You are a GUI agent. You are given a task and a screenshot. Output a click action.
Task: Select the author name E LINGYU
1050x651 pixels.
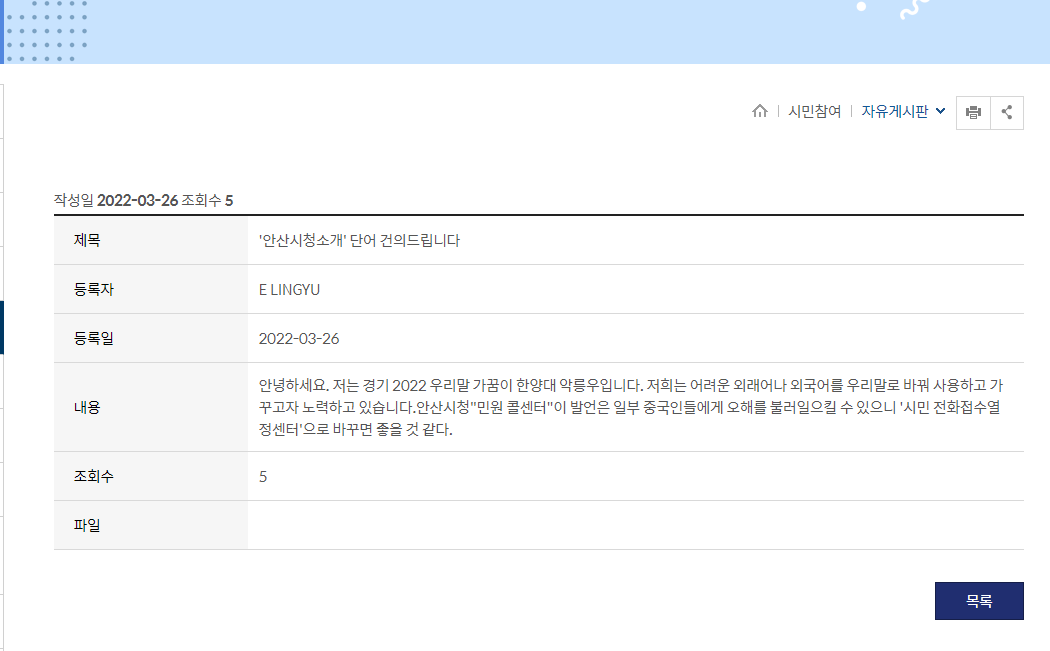click(x=289, y=290)
